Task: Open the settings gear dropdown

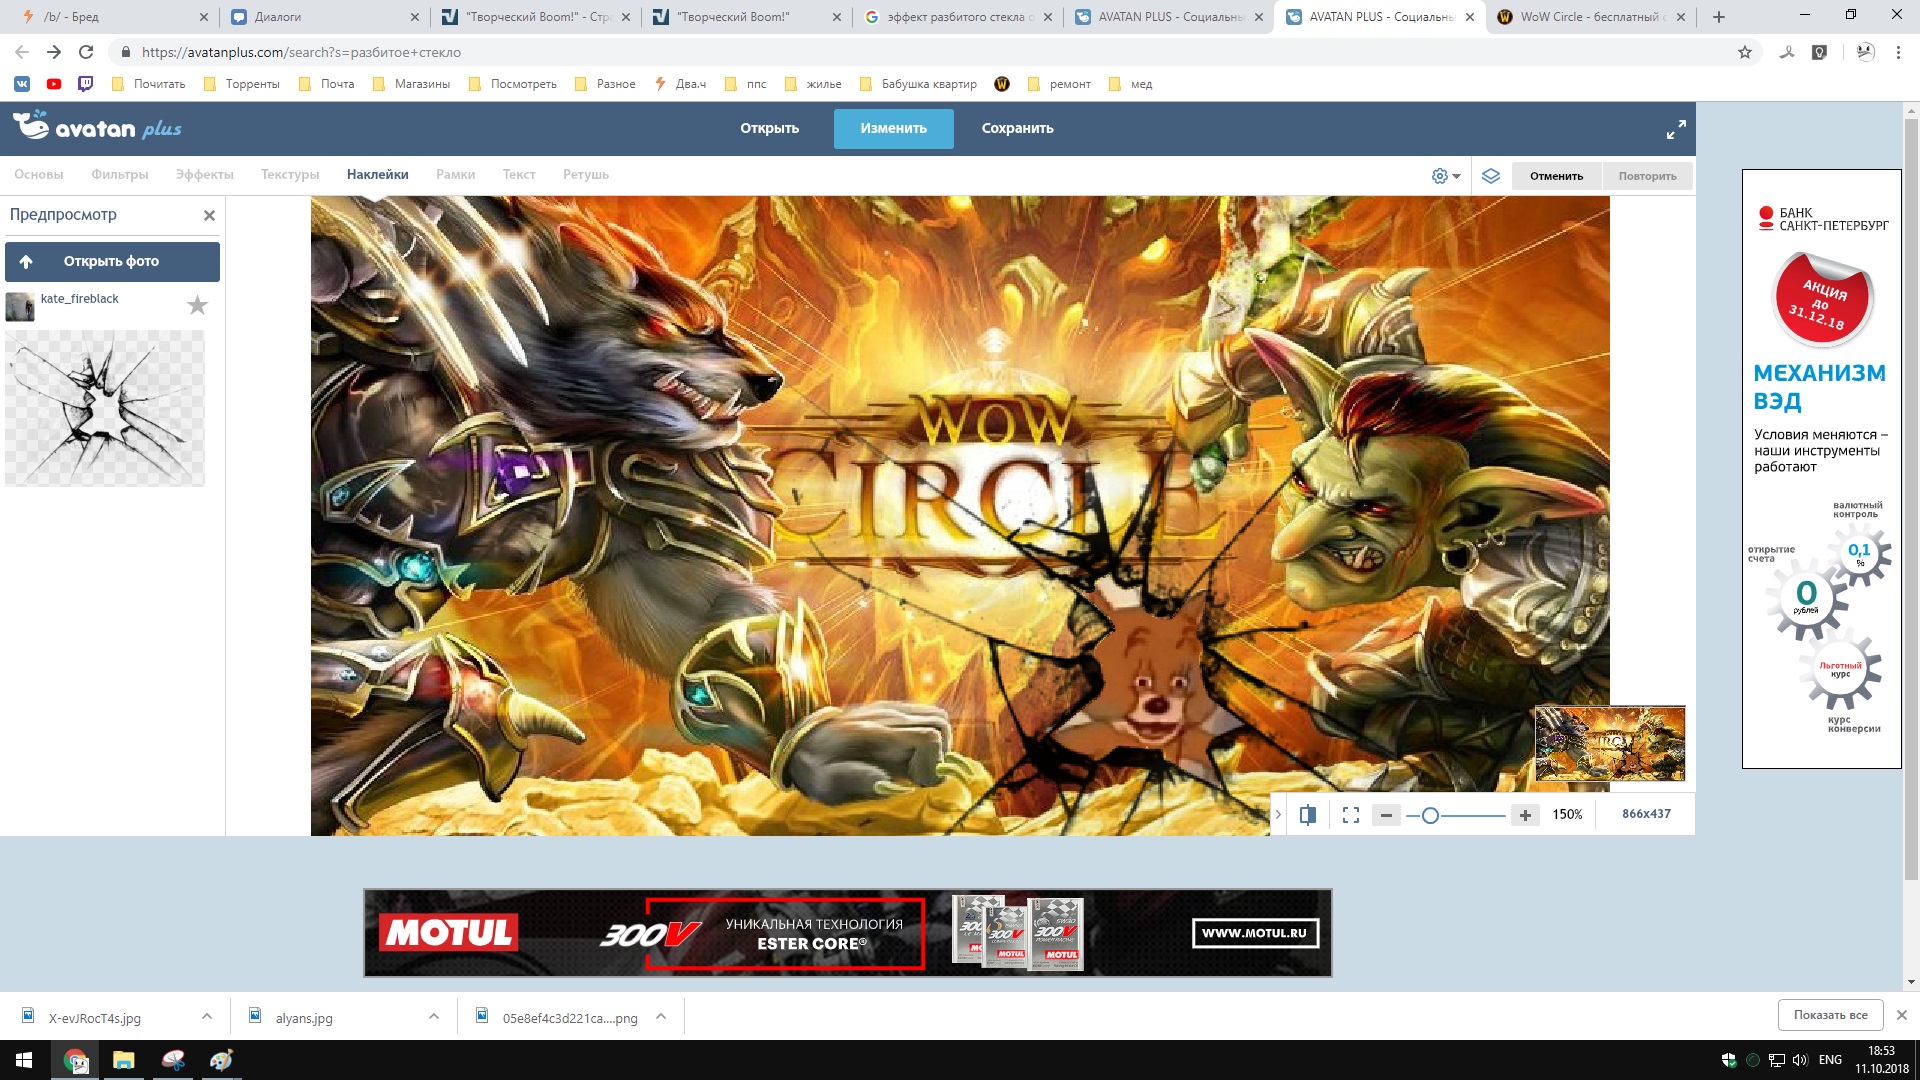Action: click(1445, 176)
